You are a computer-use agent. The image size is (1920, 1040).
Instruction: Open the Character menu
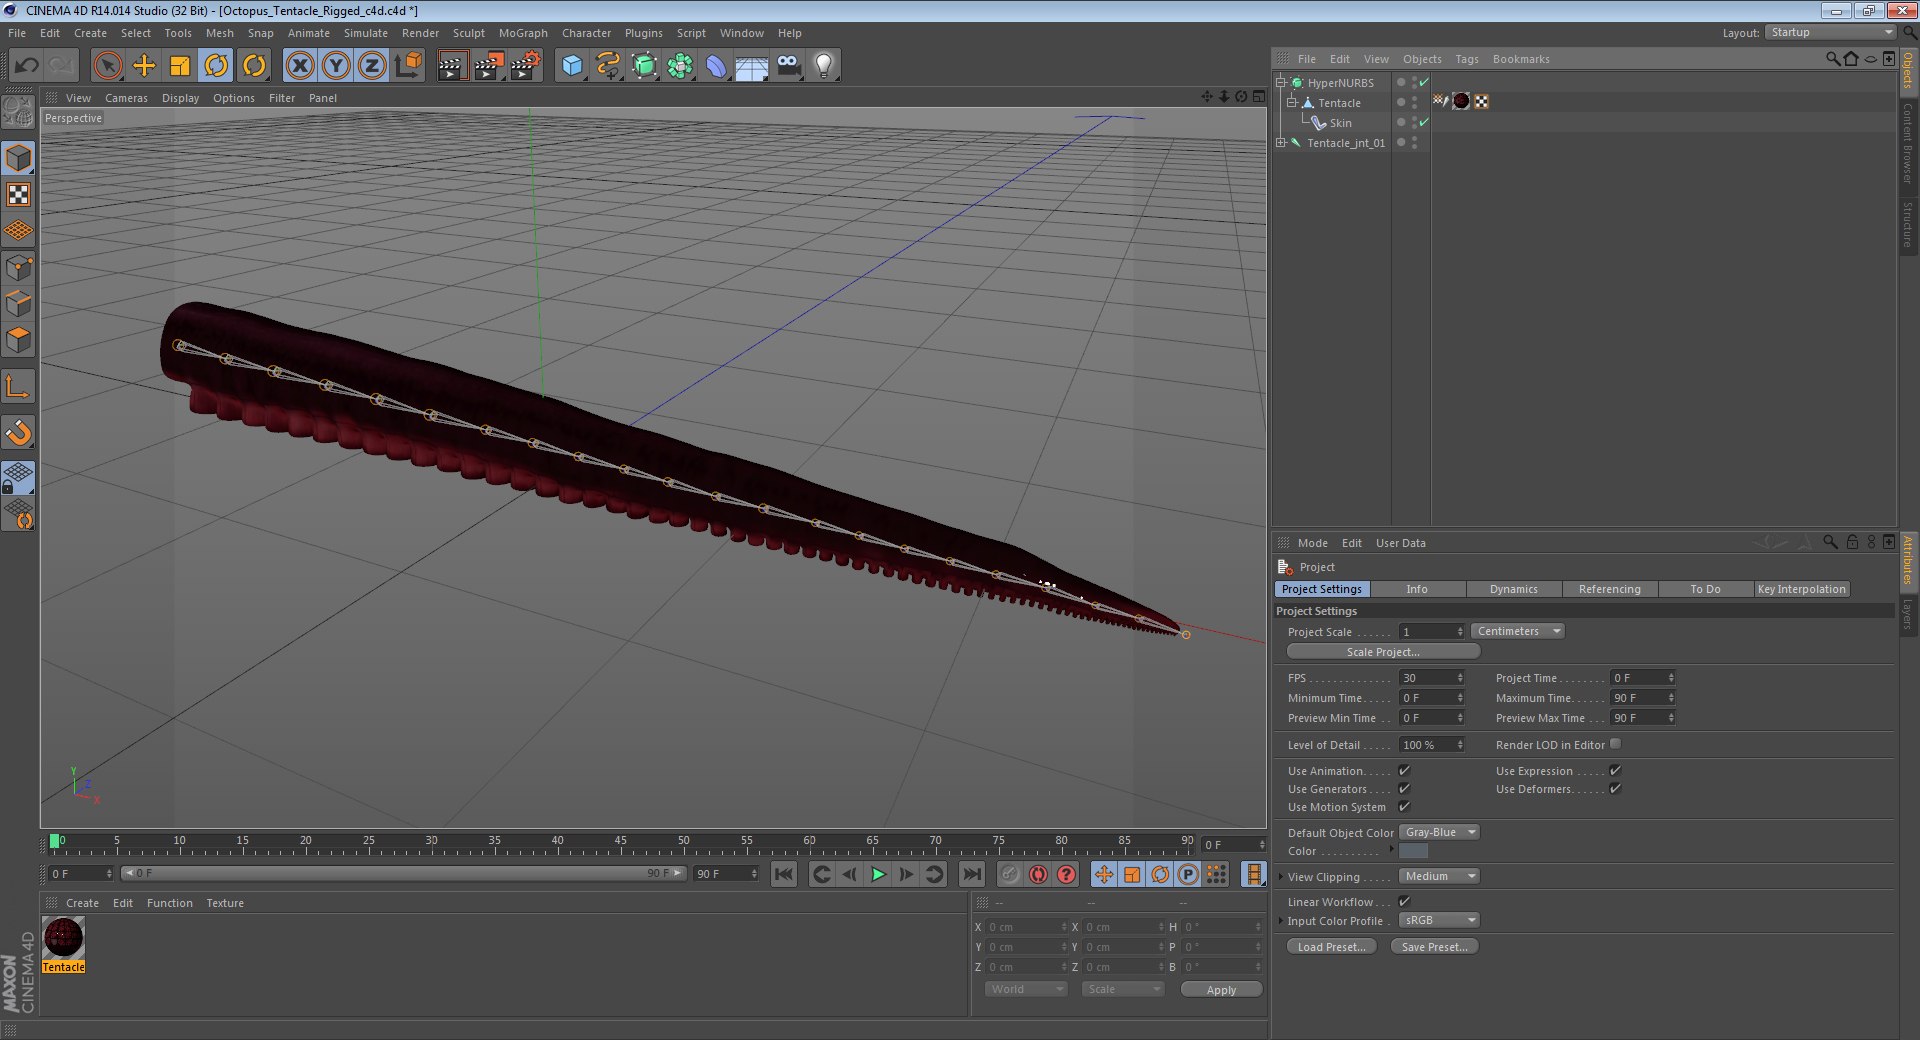click(x=586, y=33)
